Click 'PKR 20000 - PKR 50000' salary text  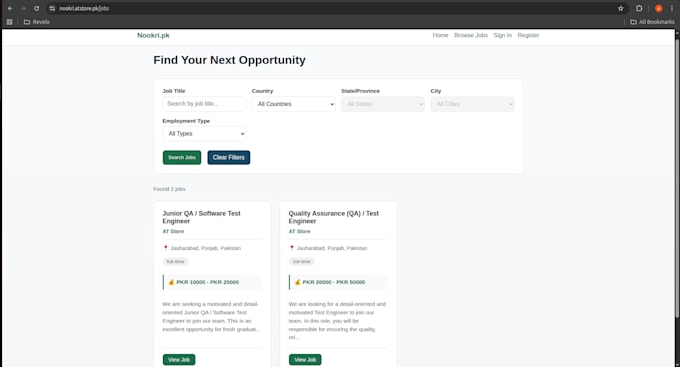pos(333,282)
